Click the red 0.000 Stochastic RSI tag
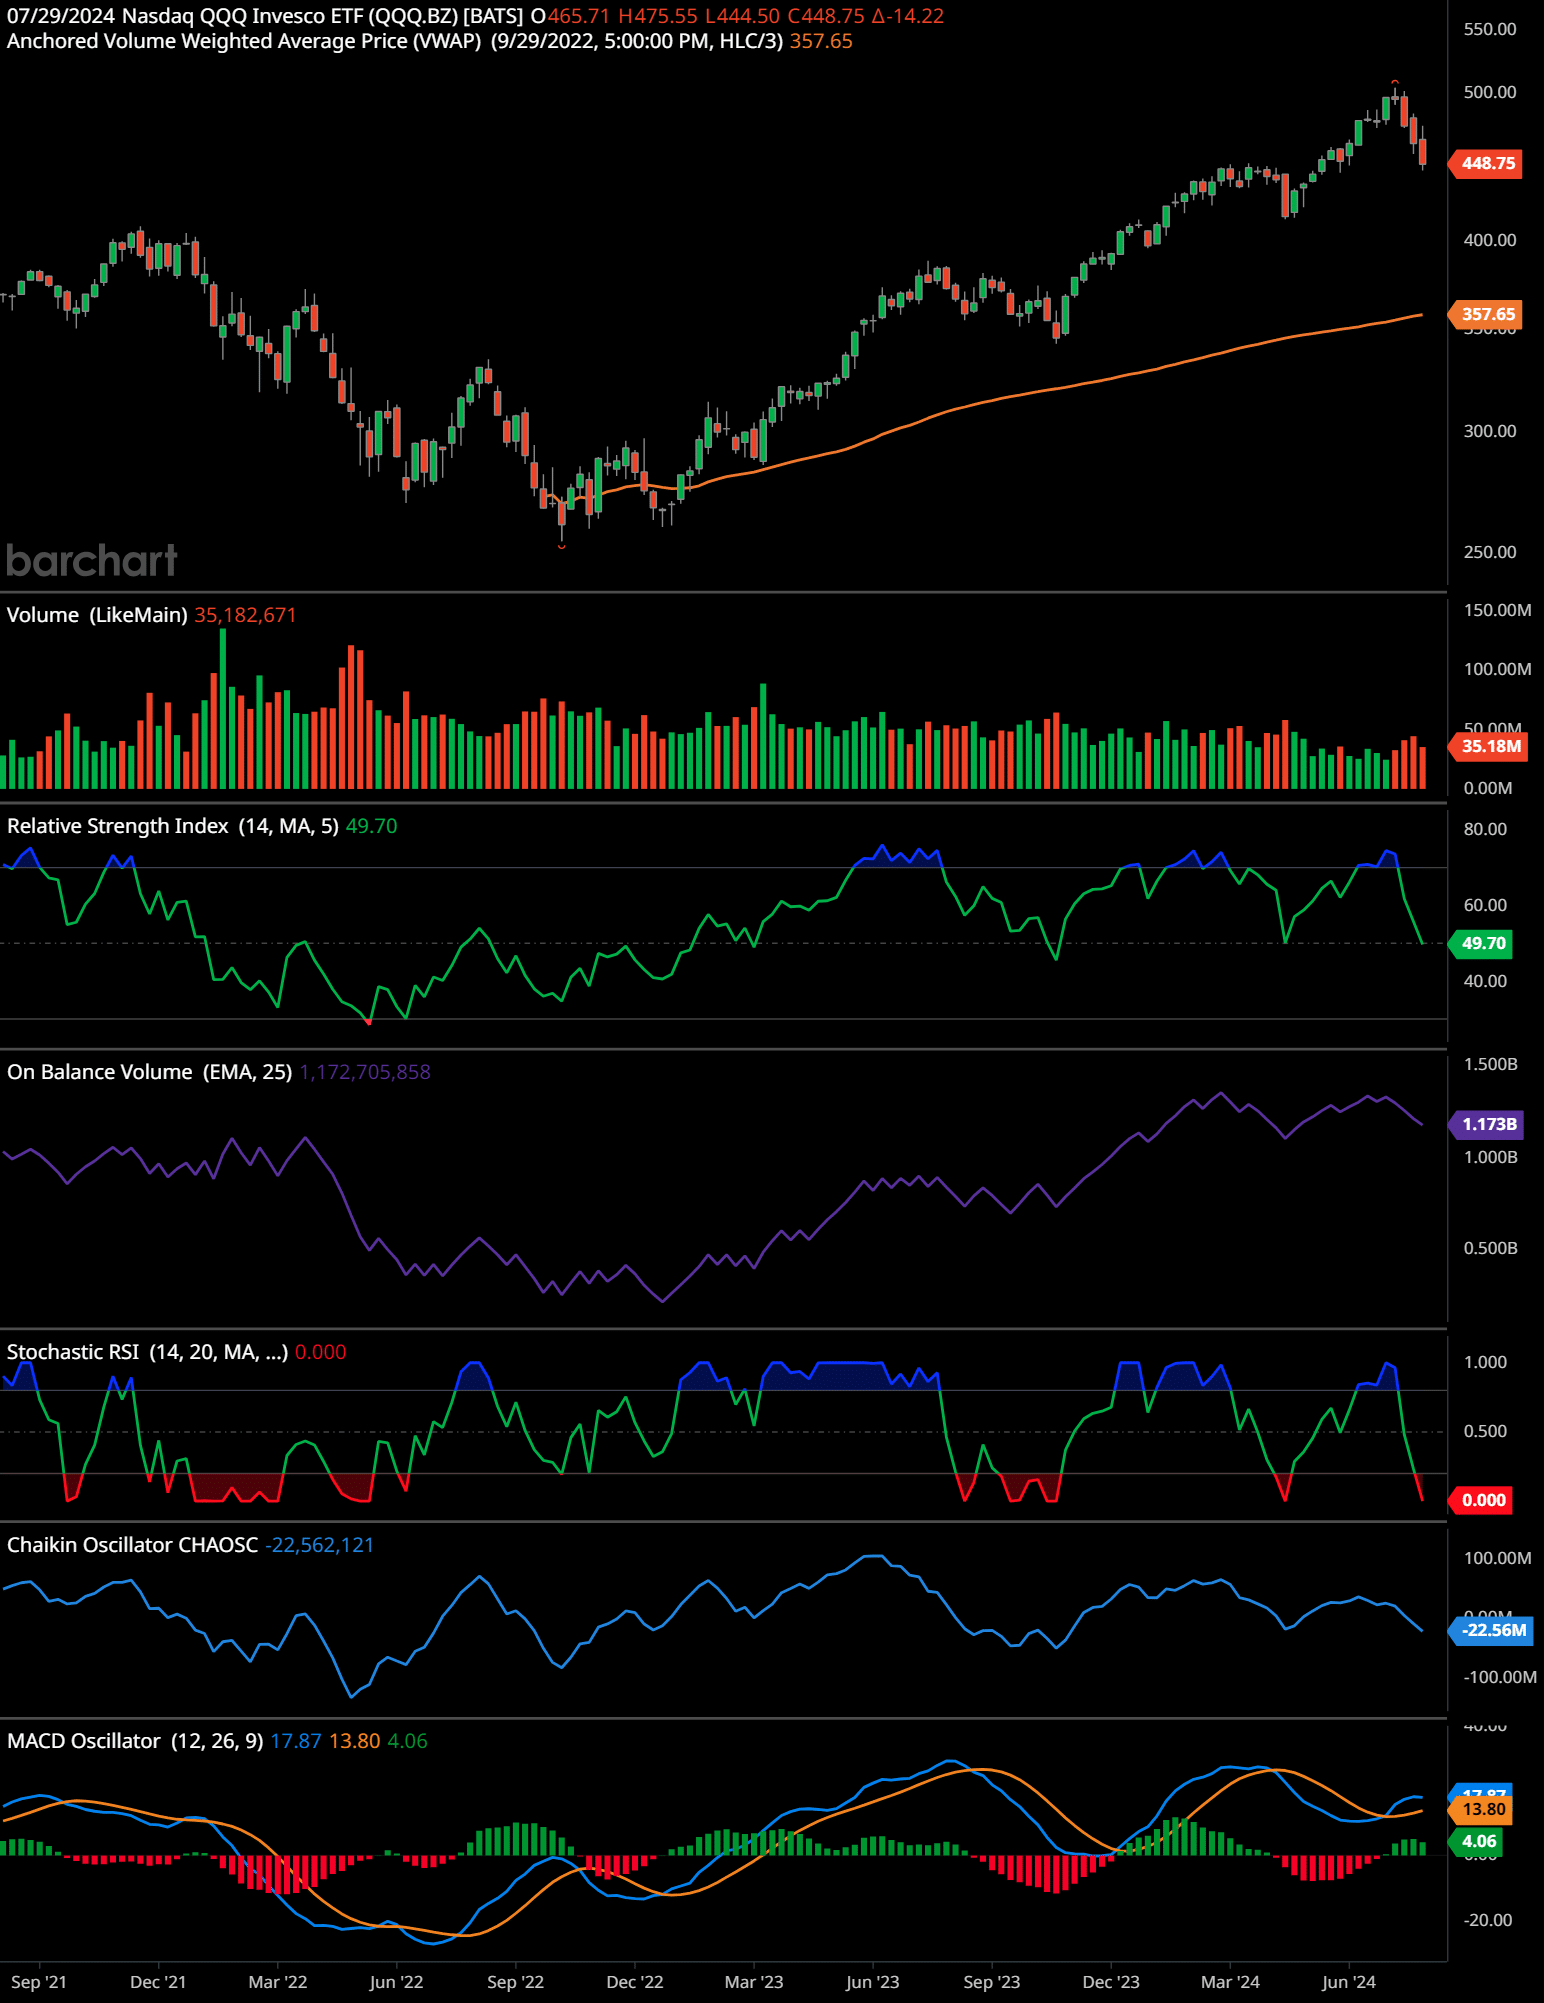Image resolution: width=1544 pixels, height=2003 pixels. tap(1482, 1500)
